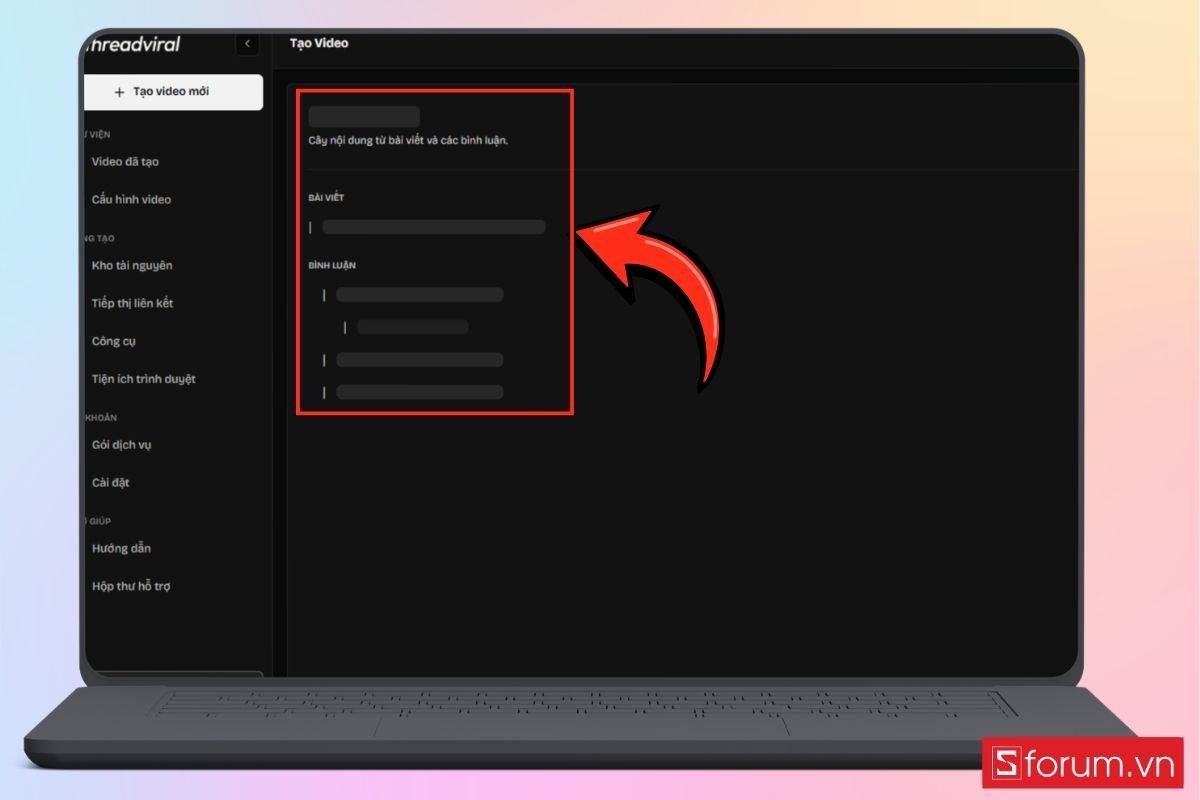Click the BÌNH LUẬN section label
The height and width of the screenshot is (800, 1200).
[332, 266]
